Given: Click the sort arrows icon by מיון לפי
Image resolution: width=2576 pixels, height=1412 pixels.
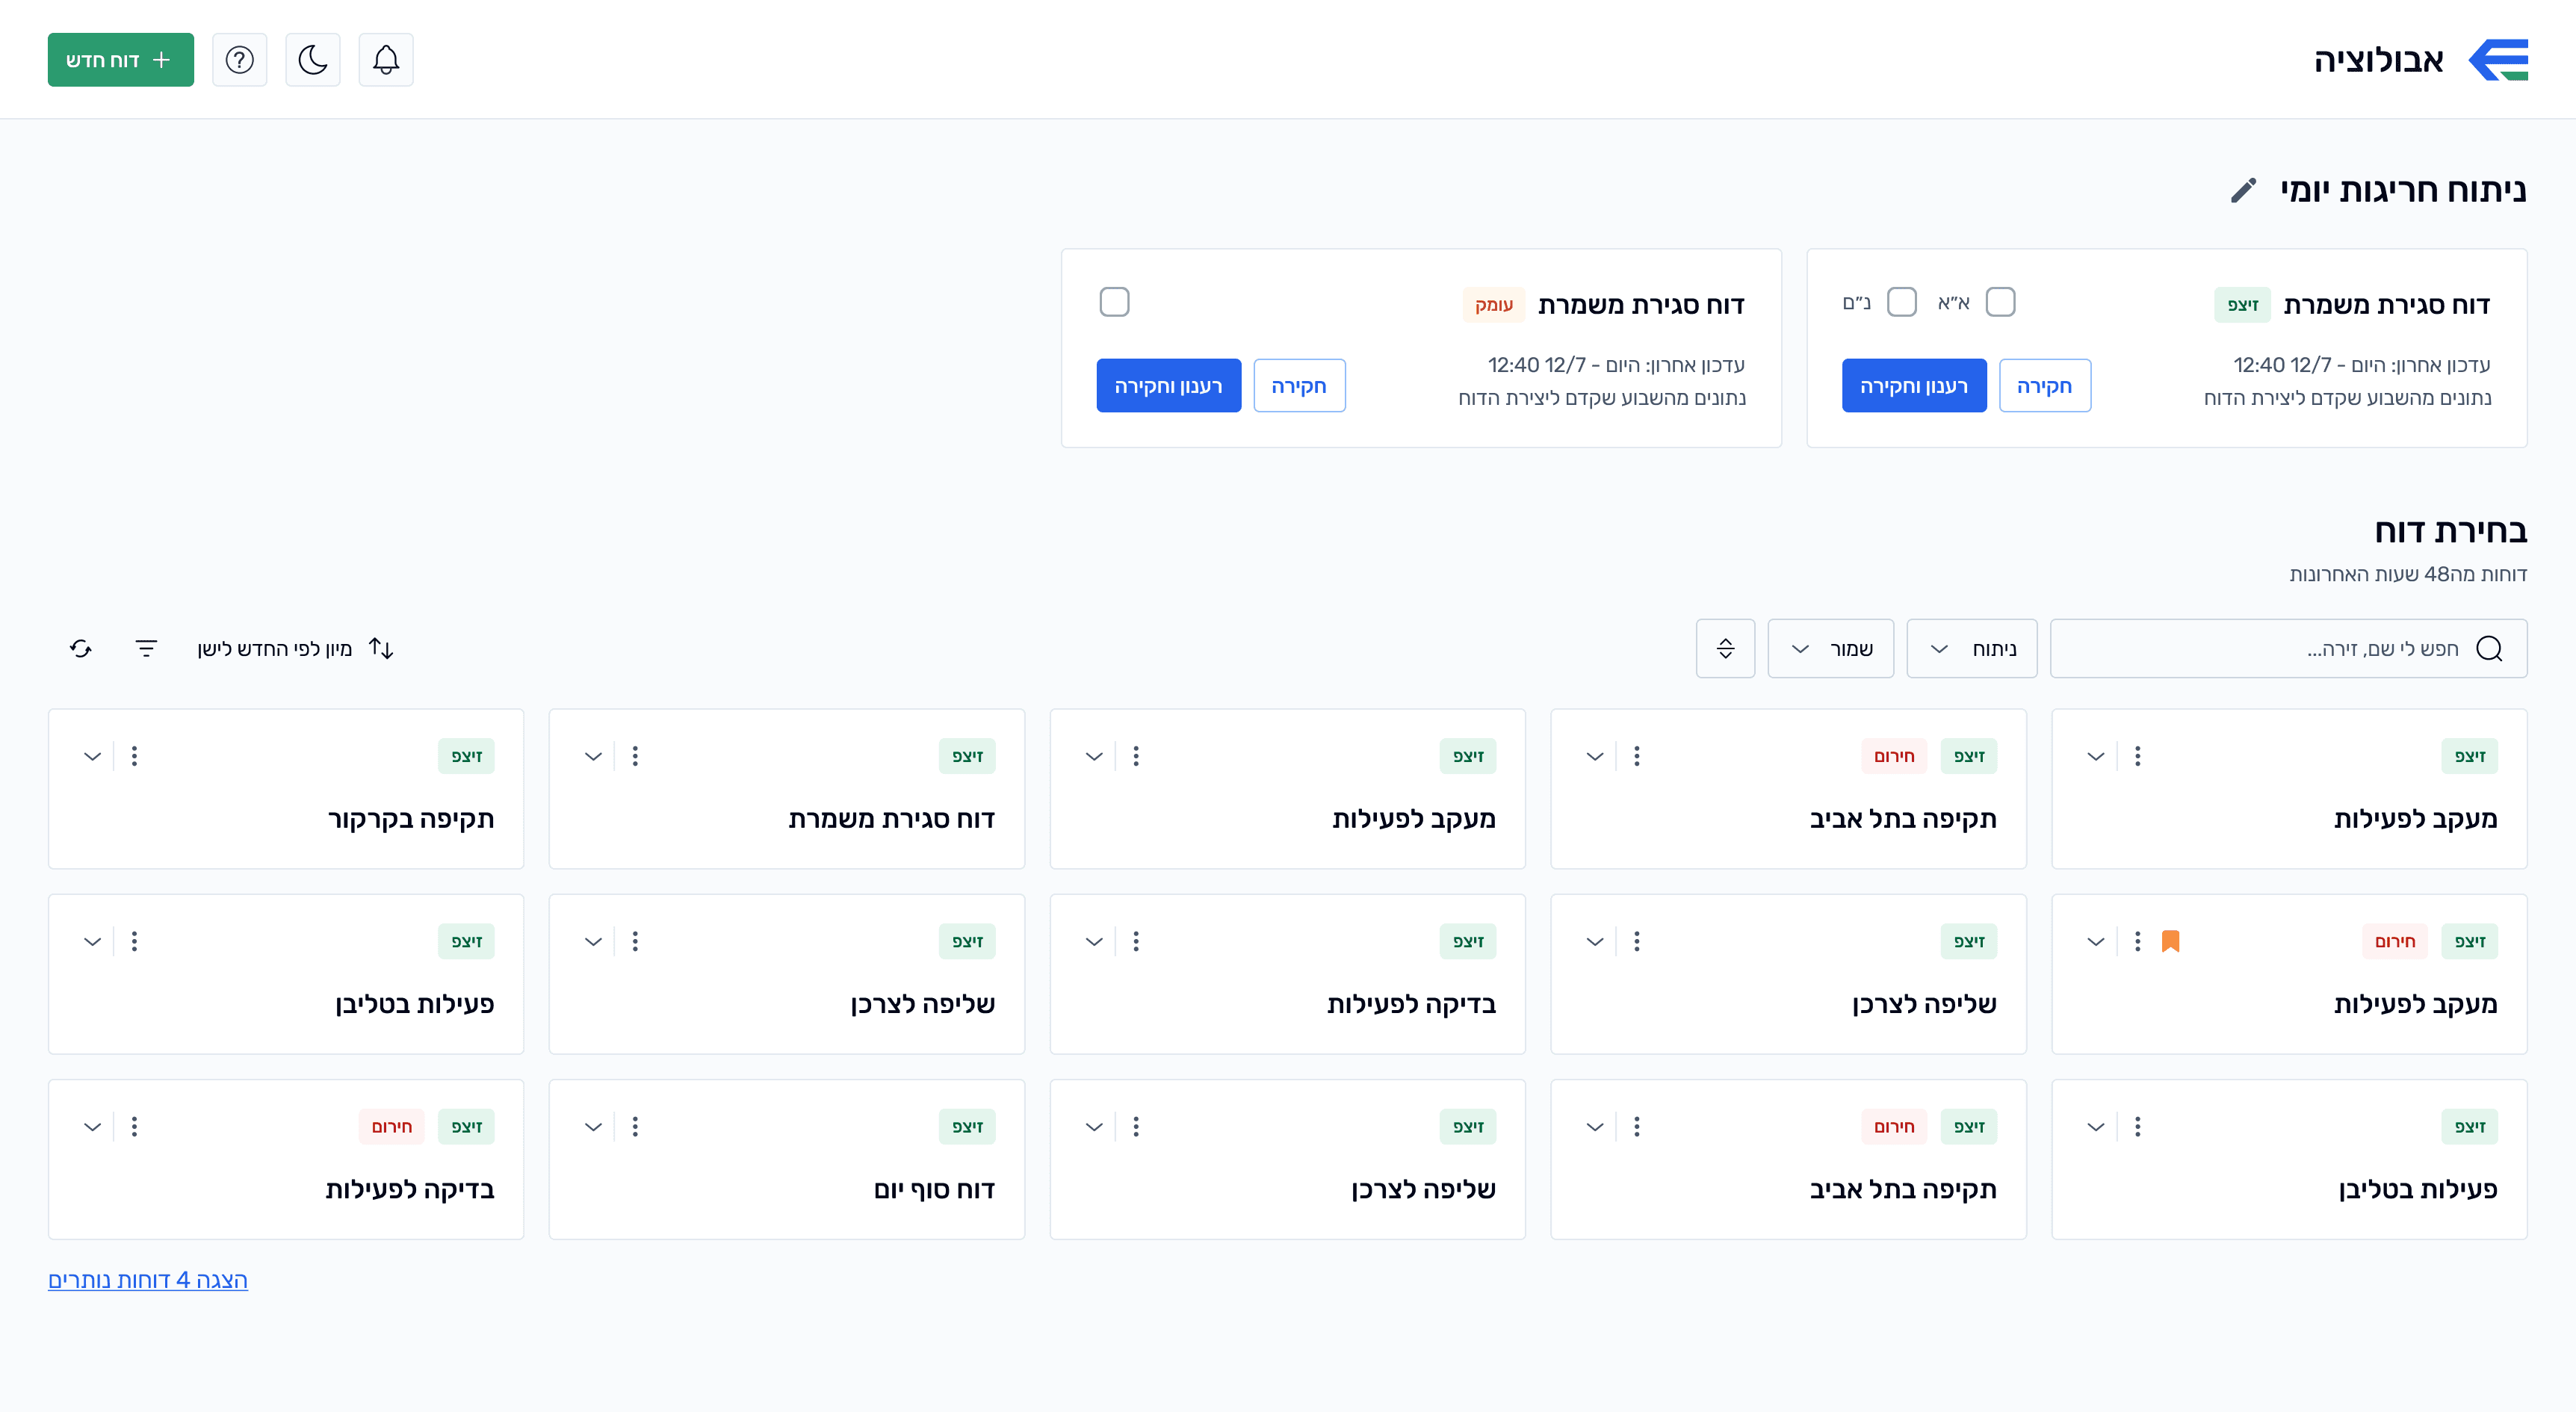Looking at the screenshot, I should point(381,648).
